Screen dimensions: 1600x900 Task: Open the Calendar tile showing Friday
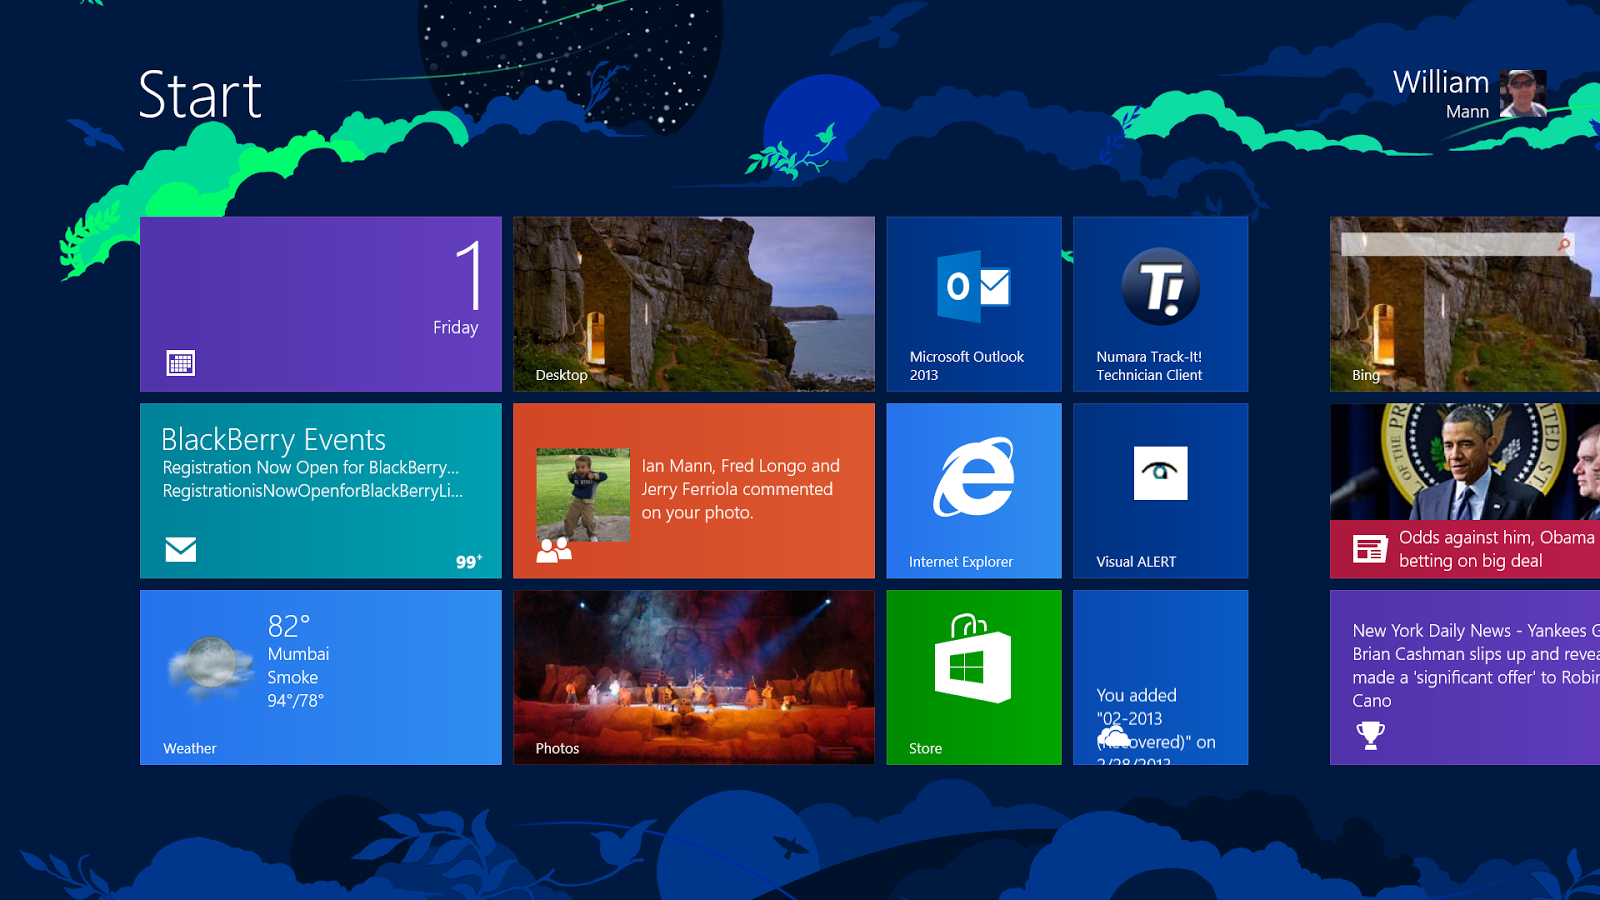pyautogui.click(x=321, y=304)
